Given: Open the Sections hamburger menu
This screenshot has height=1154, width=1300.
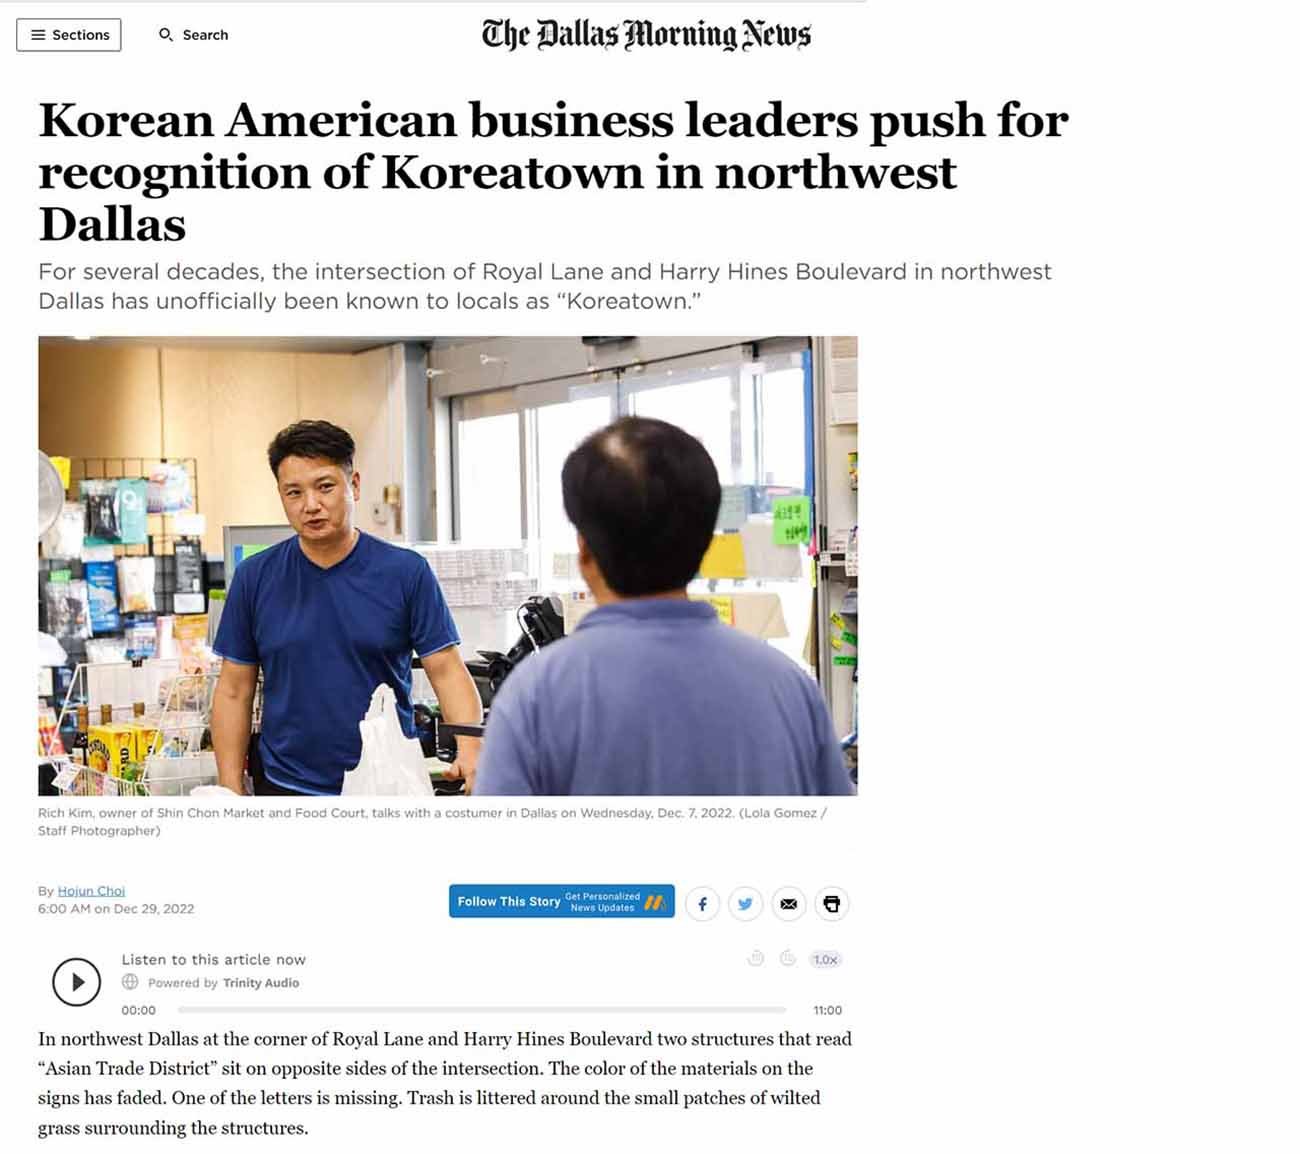Looking at the screenshot, I should 69,35.
